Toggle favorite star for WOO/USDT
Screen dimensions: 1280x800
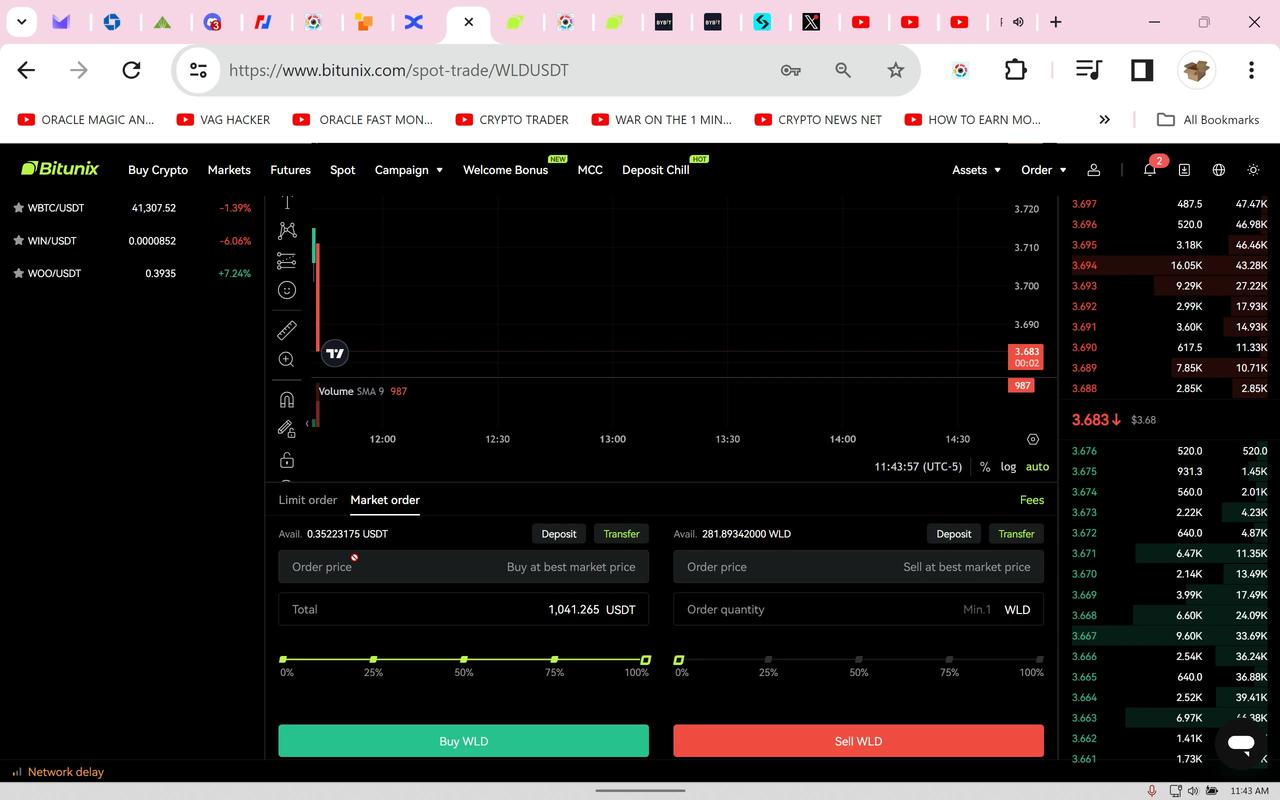[x=18, y=273]
